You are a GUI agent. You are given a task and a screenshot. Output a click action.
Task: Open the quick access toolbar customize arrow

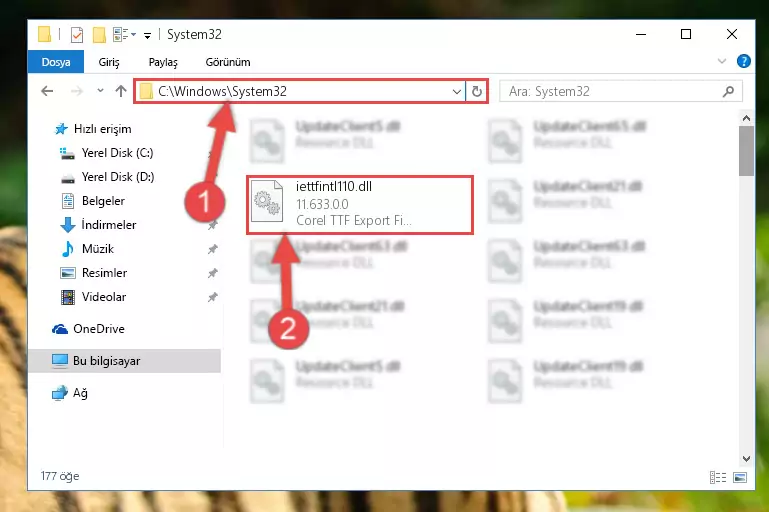click(x=147, y=35)
